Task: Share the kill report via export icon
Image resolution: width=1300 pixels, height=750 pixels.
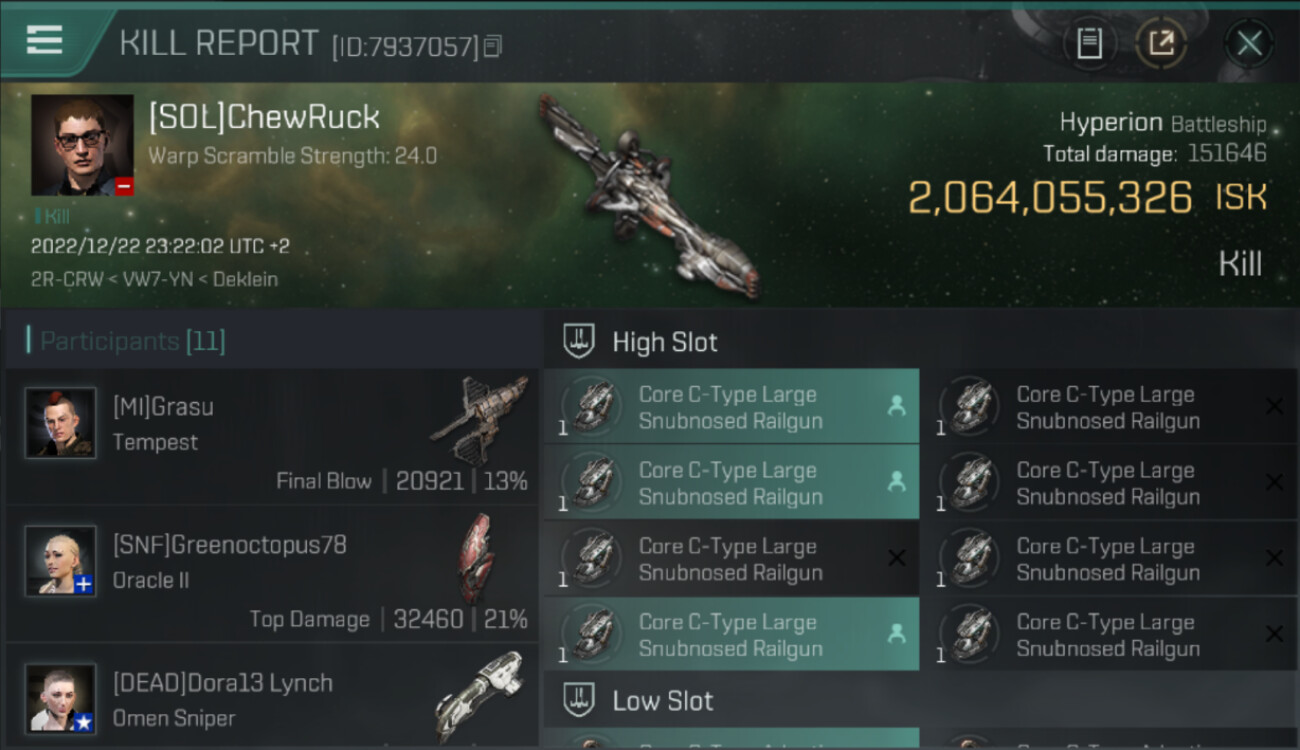Action: [x=1161, y=43]
